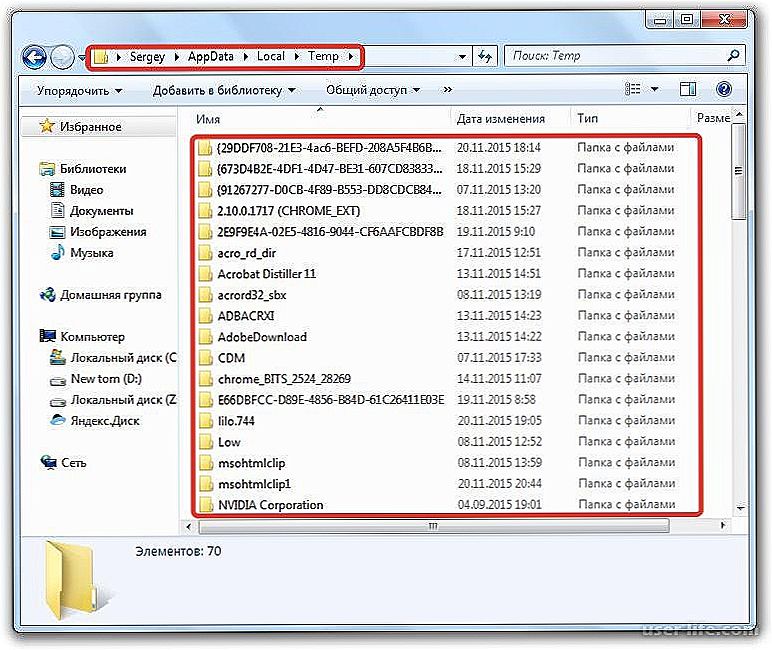Toggle the preview pane icon

click(x=687, y=89)
